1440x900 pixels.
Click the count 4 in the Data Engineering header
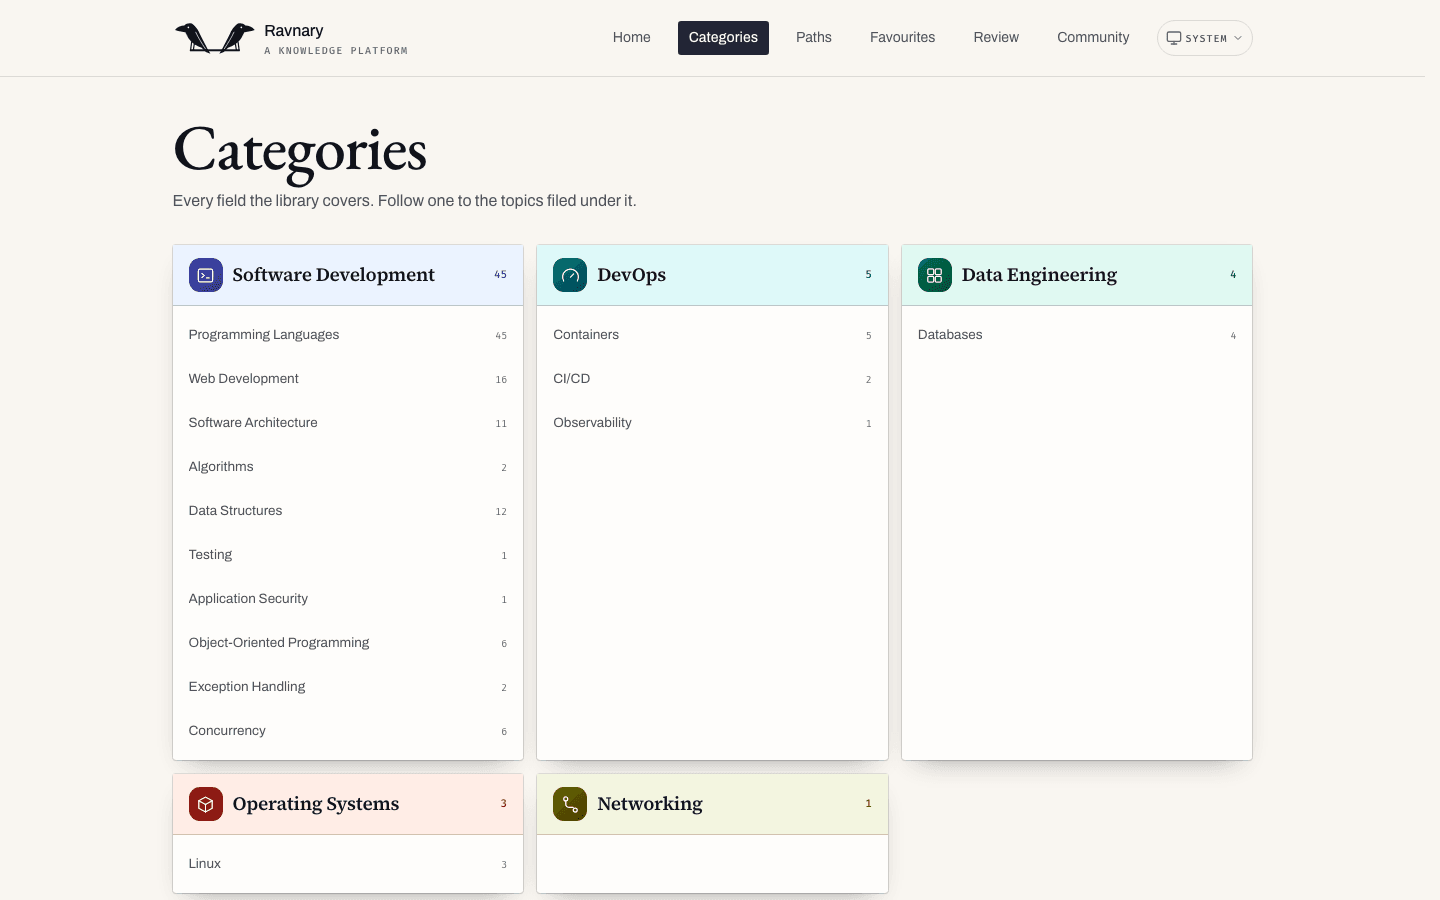tap(1233, 275)
